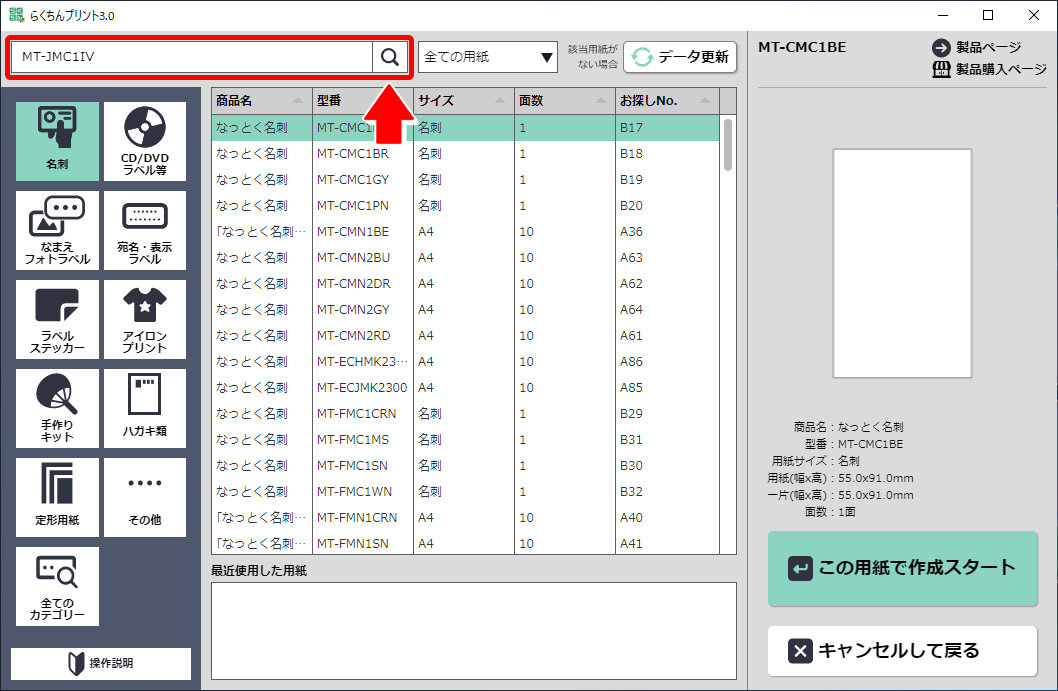Image resolution: width=1058 pixels, height=691 pixels.
Task: Start creation with この用紙で作成スタート
Action: point(902,568)
